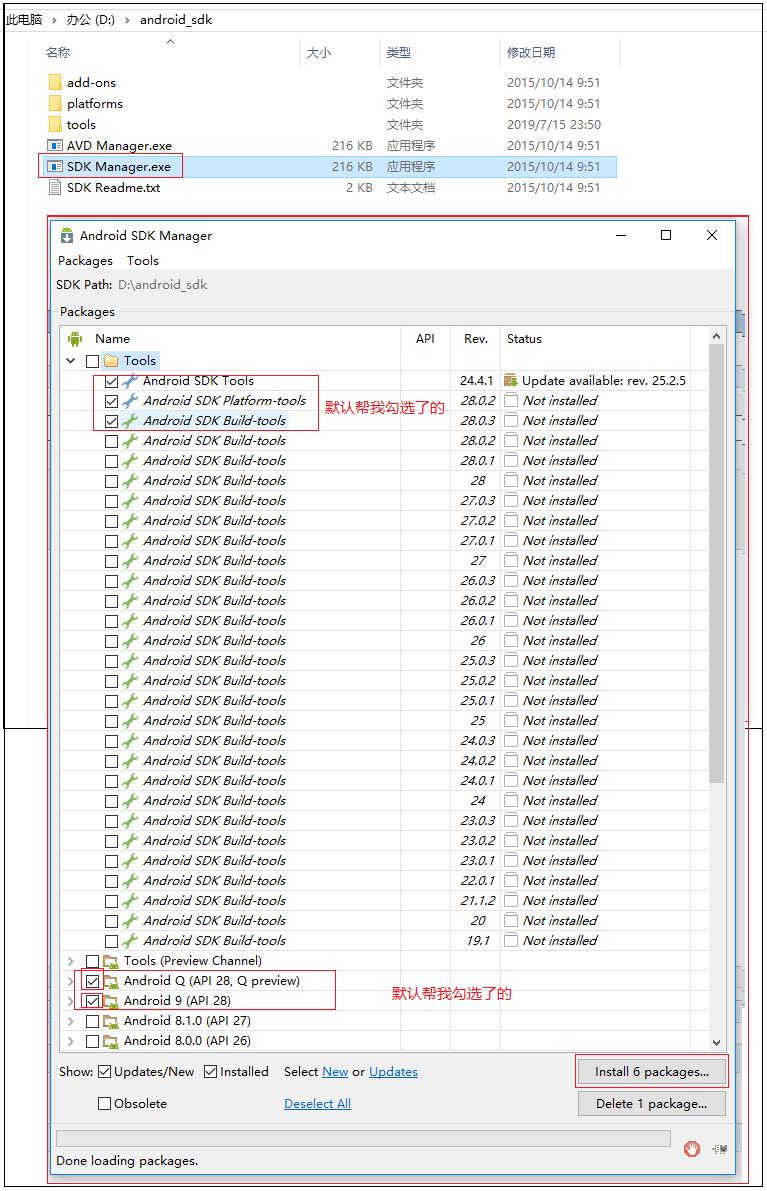The width and height of the screenshot is (767, 1191).
Task: Click breadcrumb arrow after 此电脑 in Explorer
Action: (x=54, y=20)
